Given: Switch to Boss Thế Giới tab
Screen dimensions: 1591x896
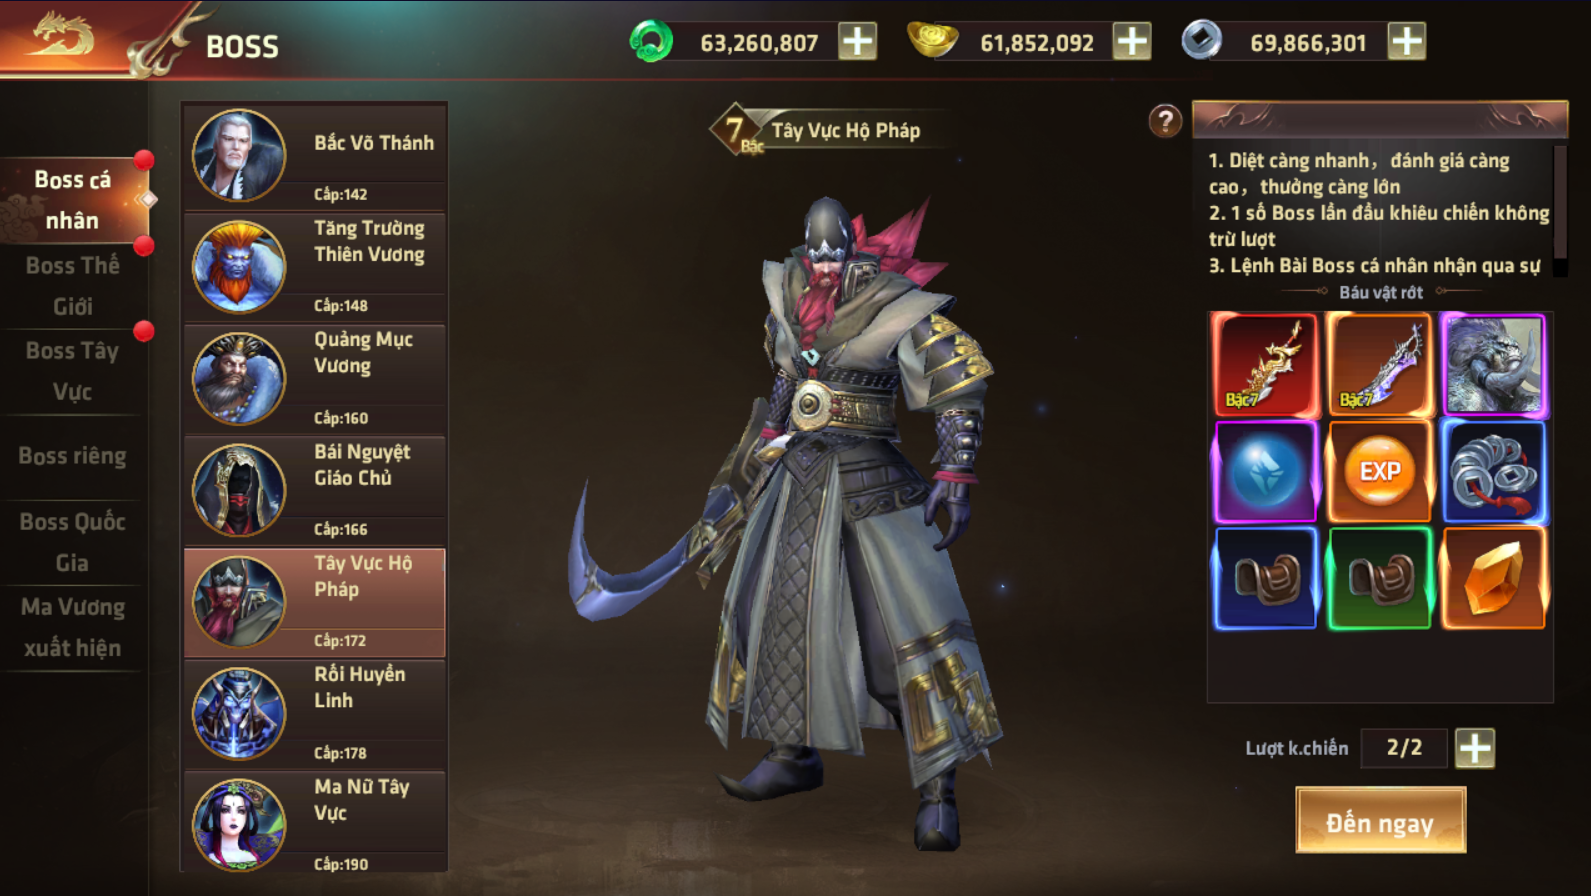Looking at the screenshot, I should pyautogui.click(x=72, y=286).
